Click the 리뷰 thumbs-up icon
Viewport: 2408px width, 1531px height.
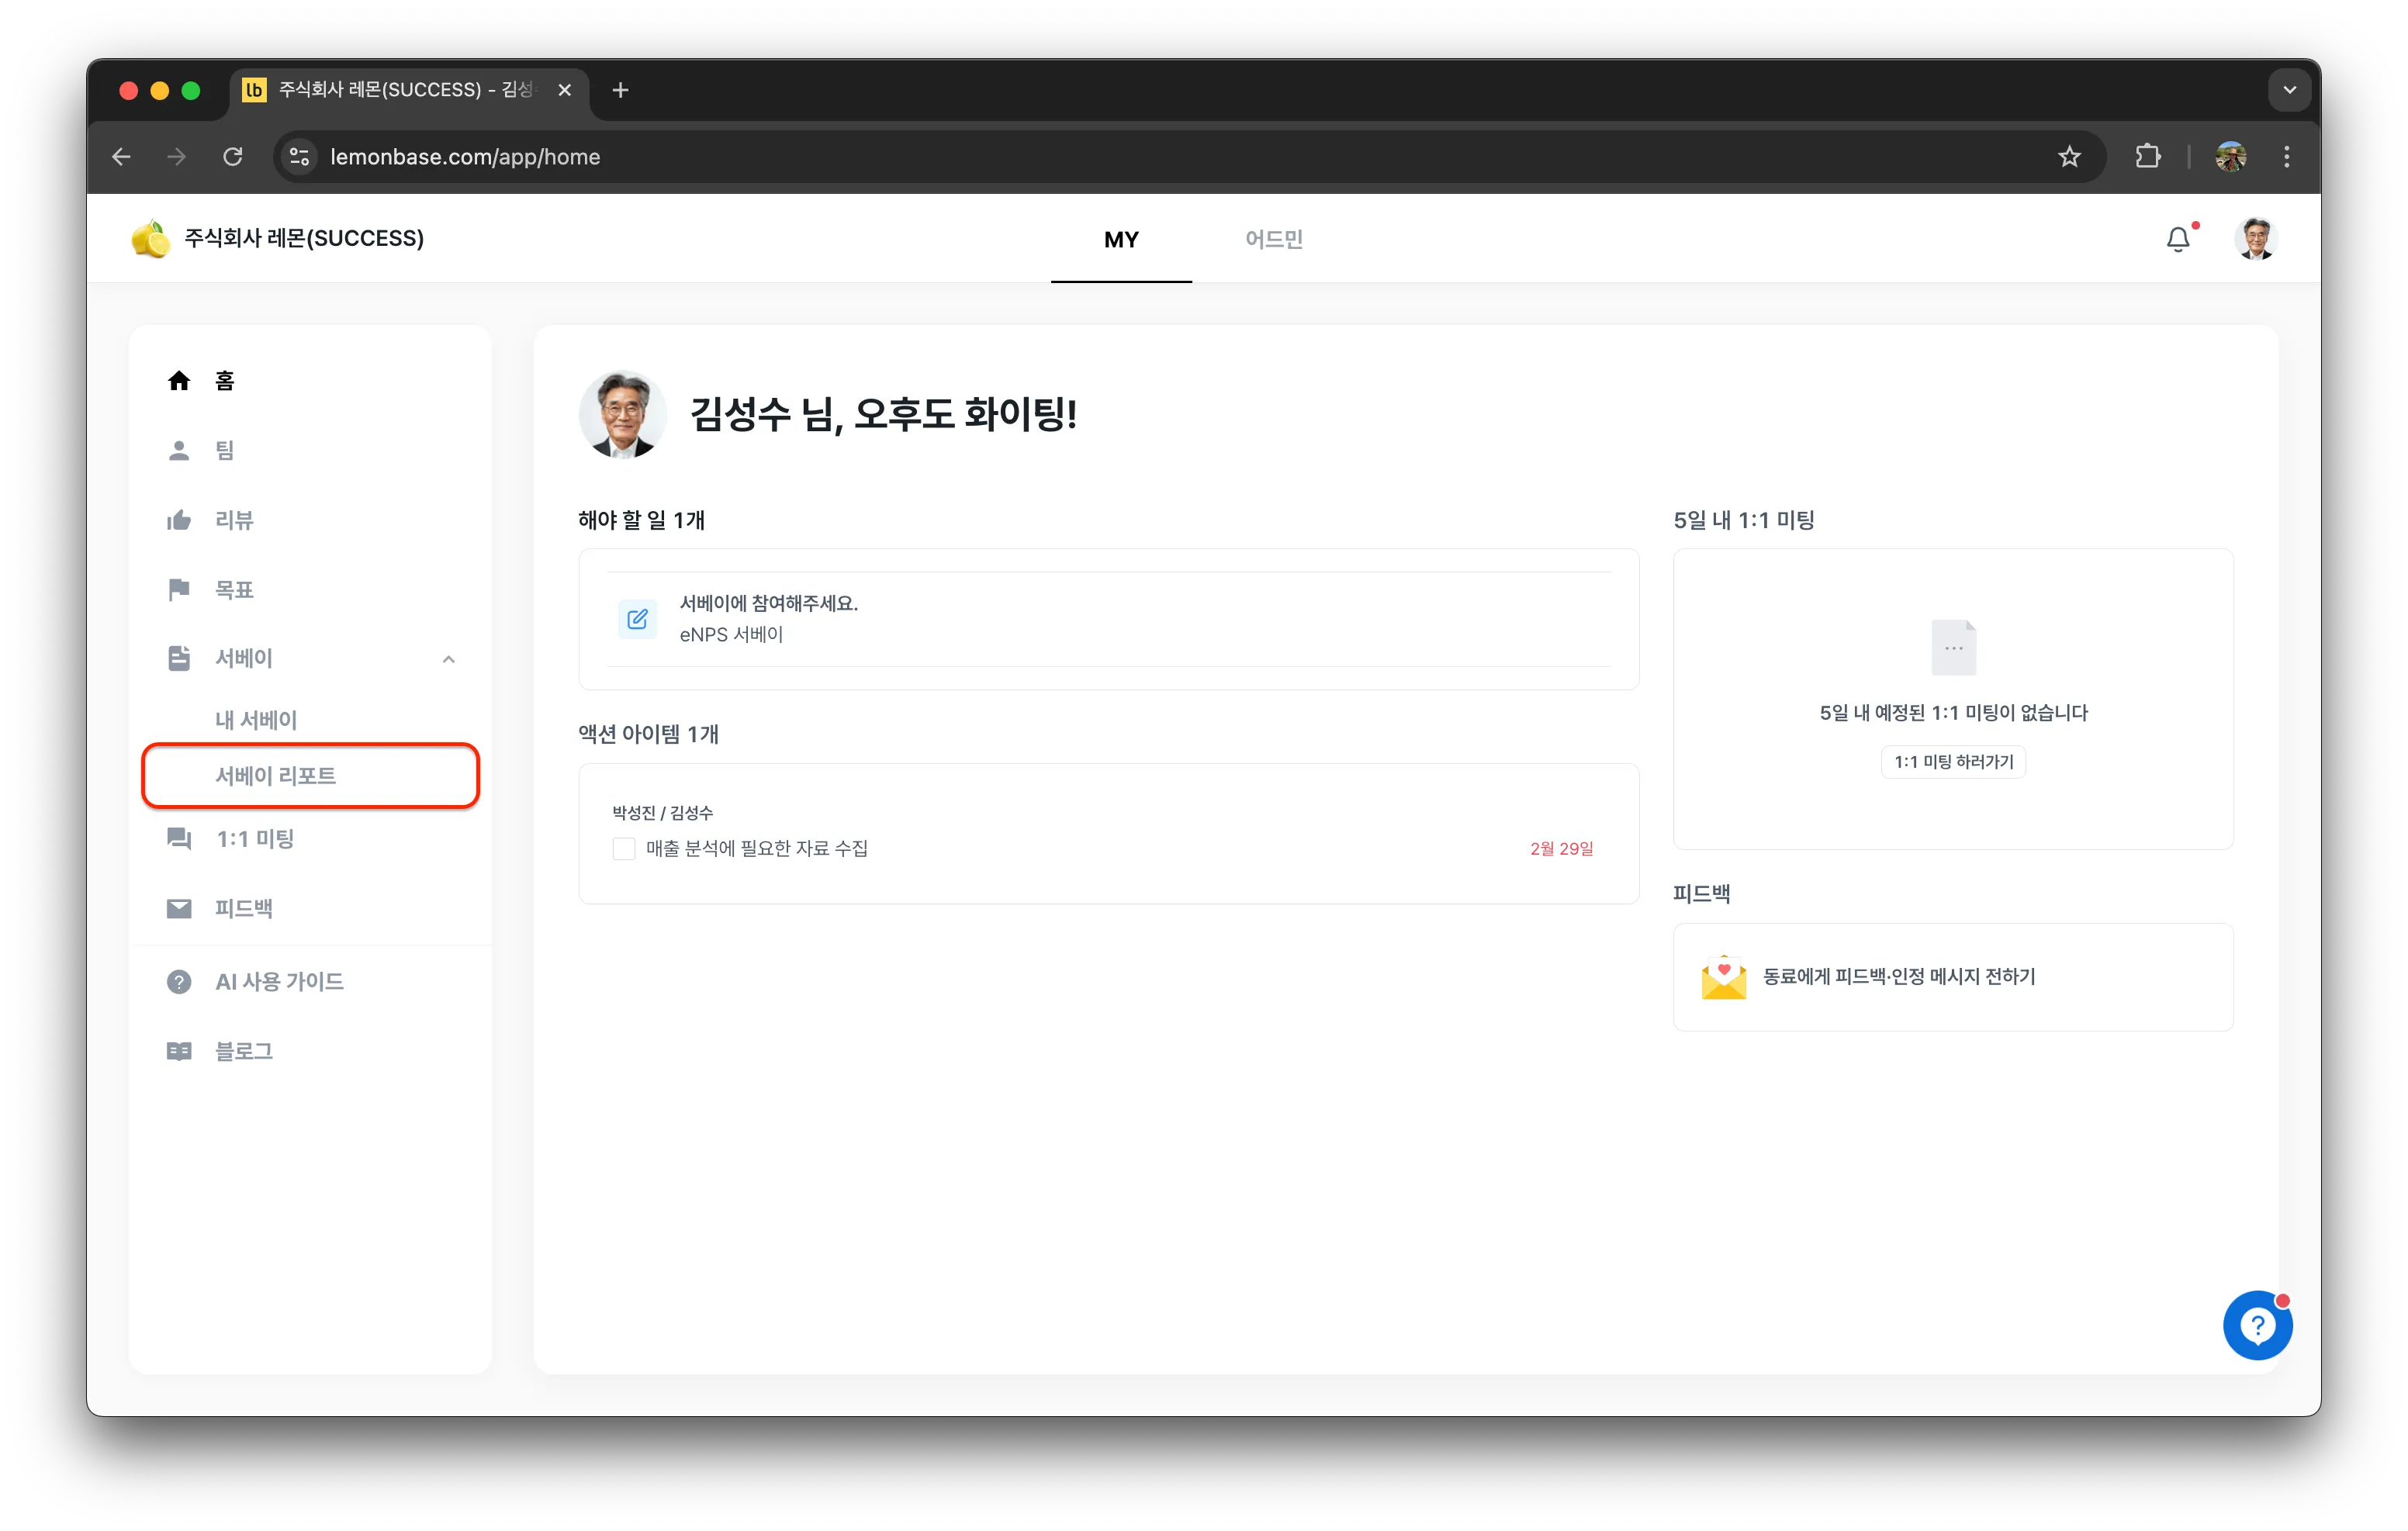(179, 520)
